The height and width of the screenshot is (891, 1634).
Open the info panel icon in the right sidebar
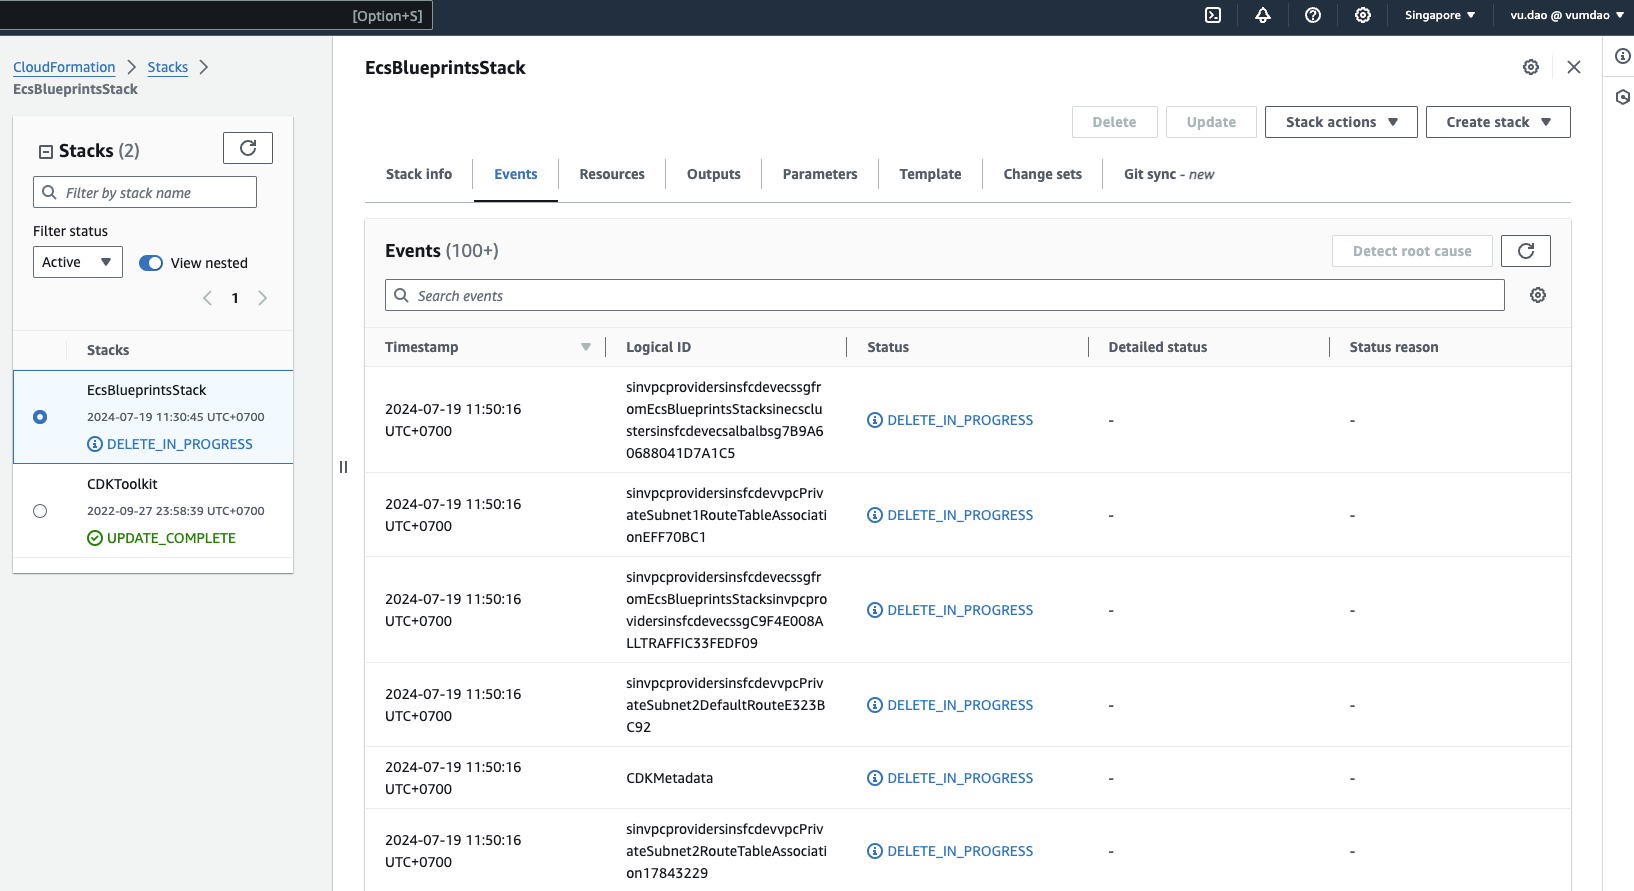tap(1623, 56)
